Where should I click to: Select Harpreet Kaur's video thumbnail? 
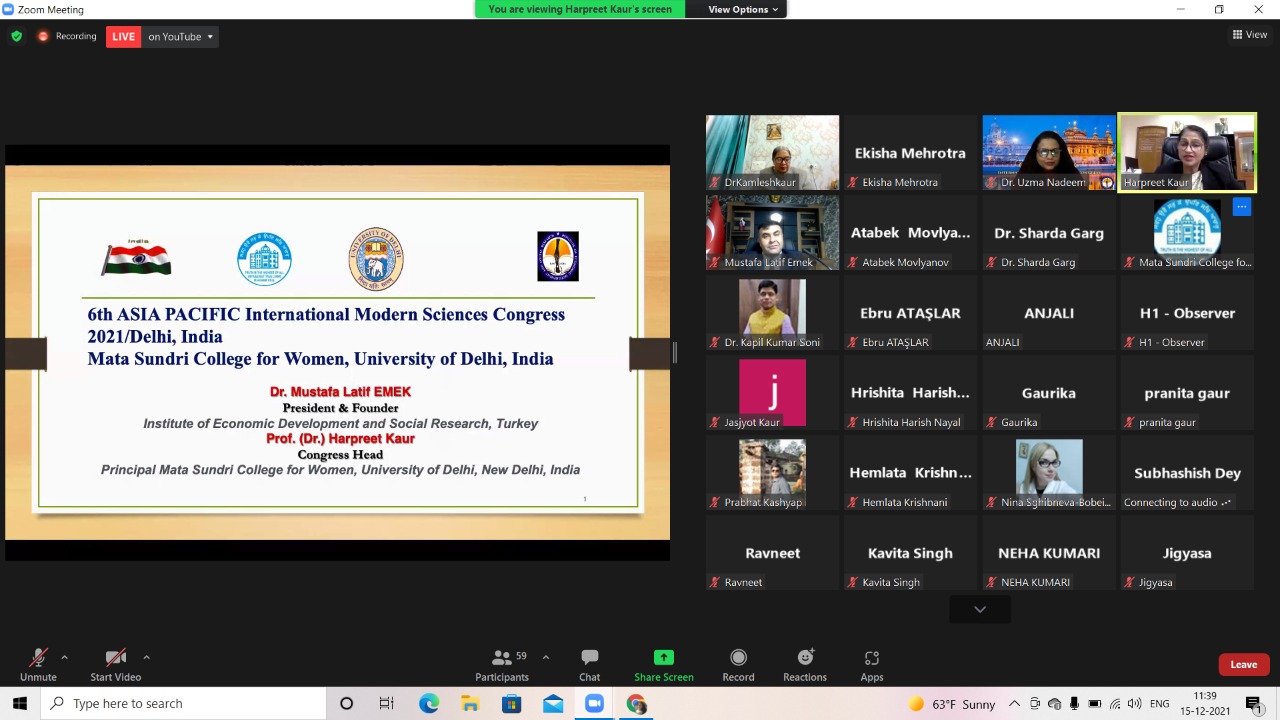[1187, 152]
